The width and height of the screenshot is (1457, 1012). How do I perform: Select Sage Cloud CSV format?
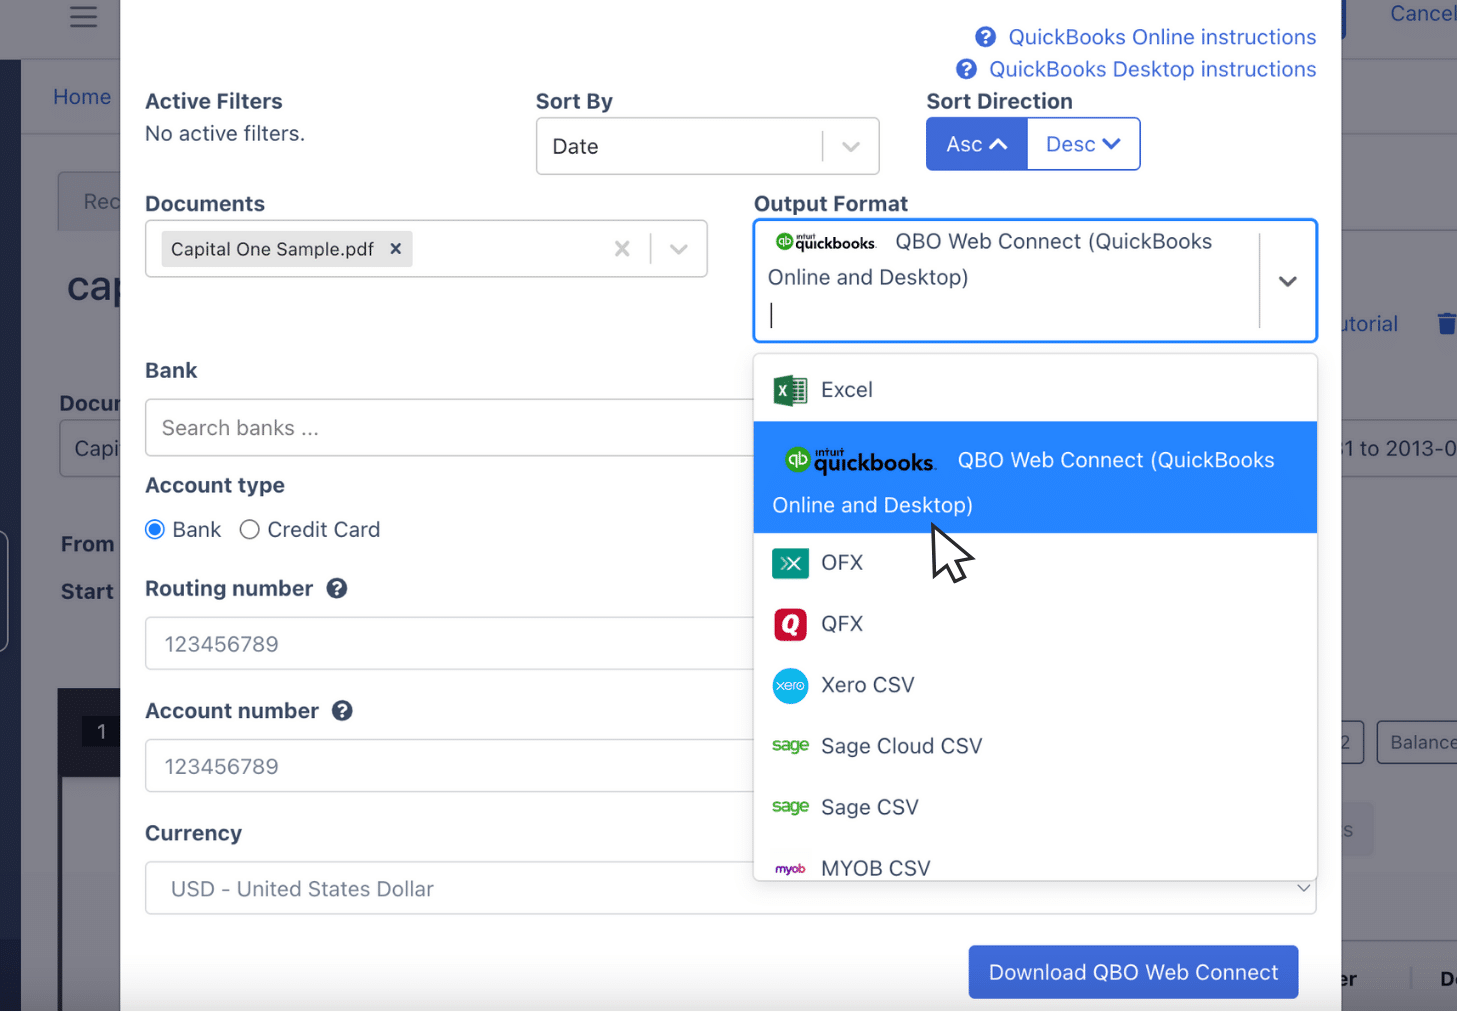[x=900, y=745]
